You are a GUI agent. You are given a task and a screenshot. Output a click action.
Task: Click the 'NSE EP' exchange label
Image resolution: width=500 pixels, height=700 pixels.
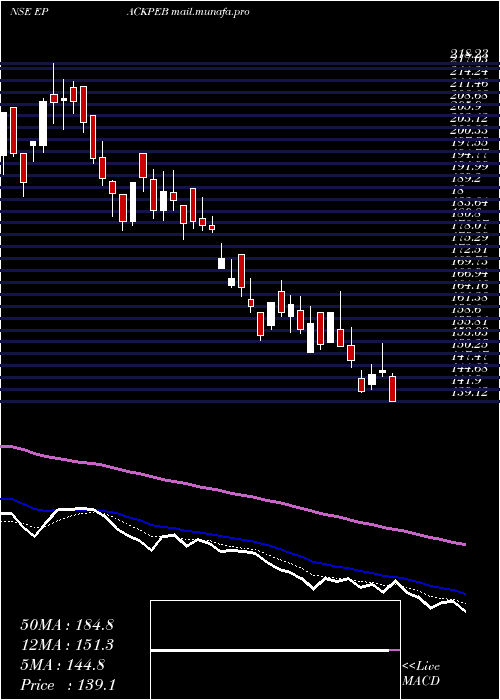click(x=29, y=12)
